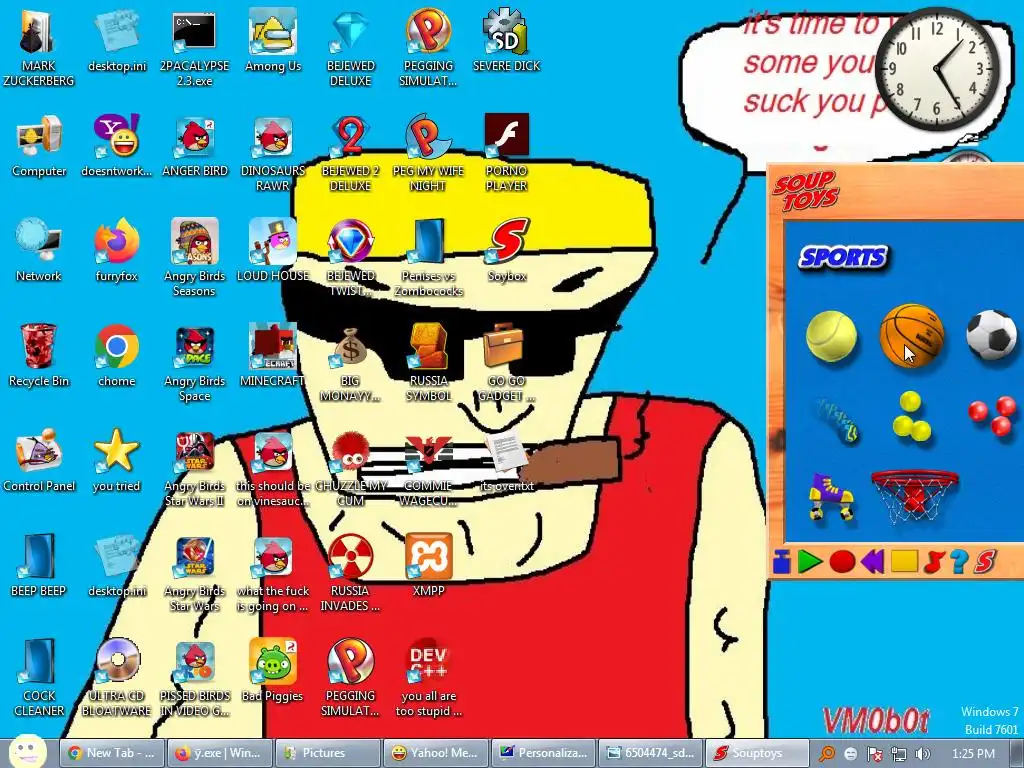Select the BEJEWED DELUXE shortcut
The width and height of the screenshot is (1024, 768).
point(351,48)
